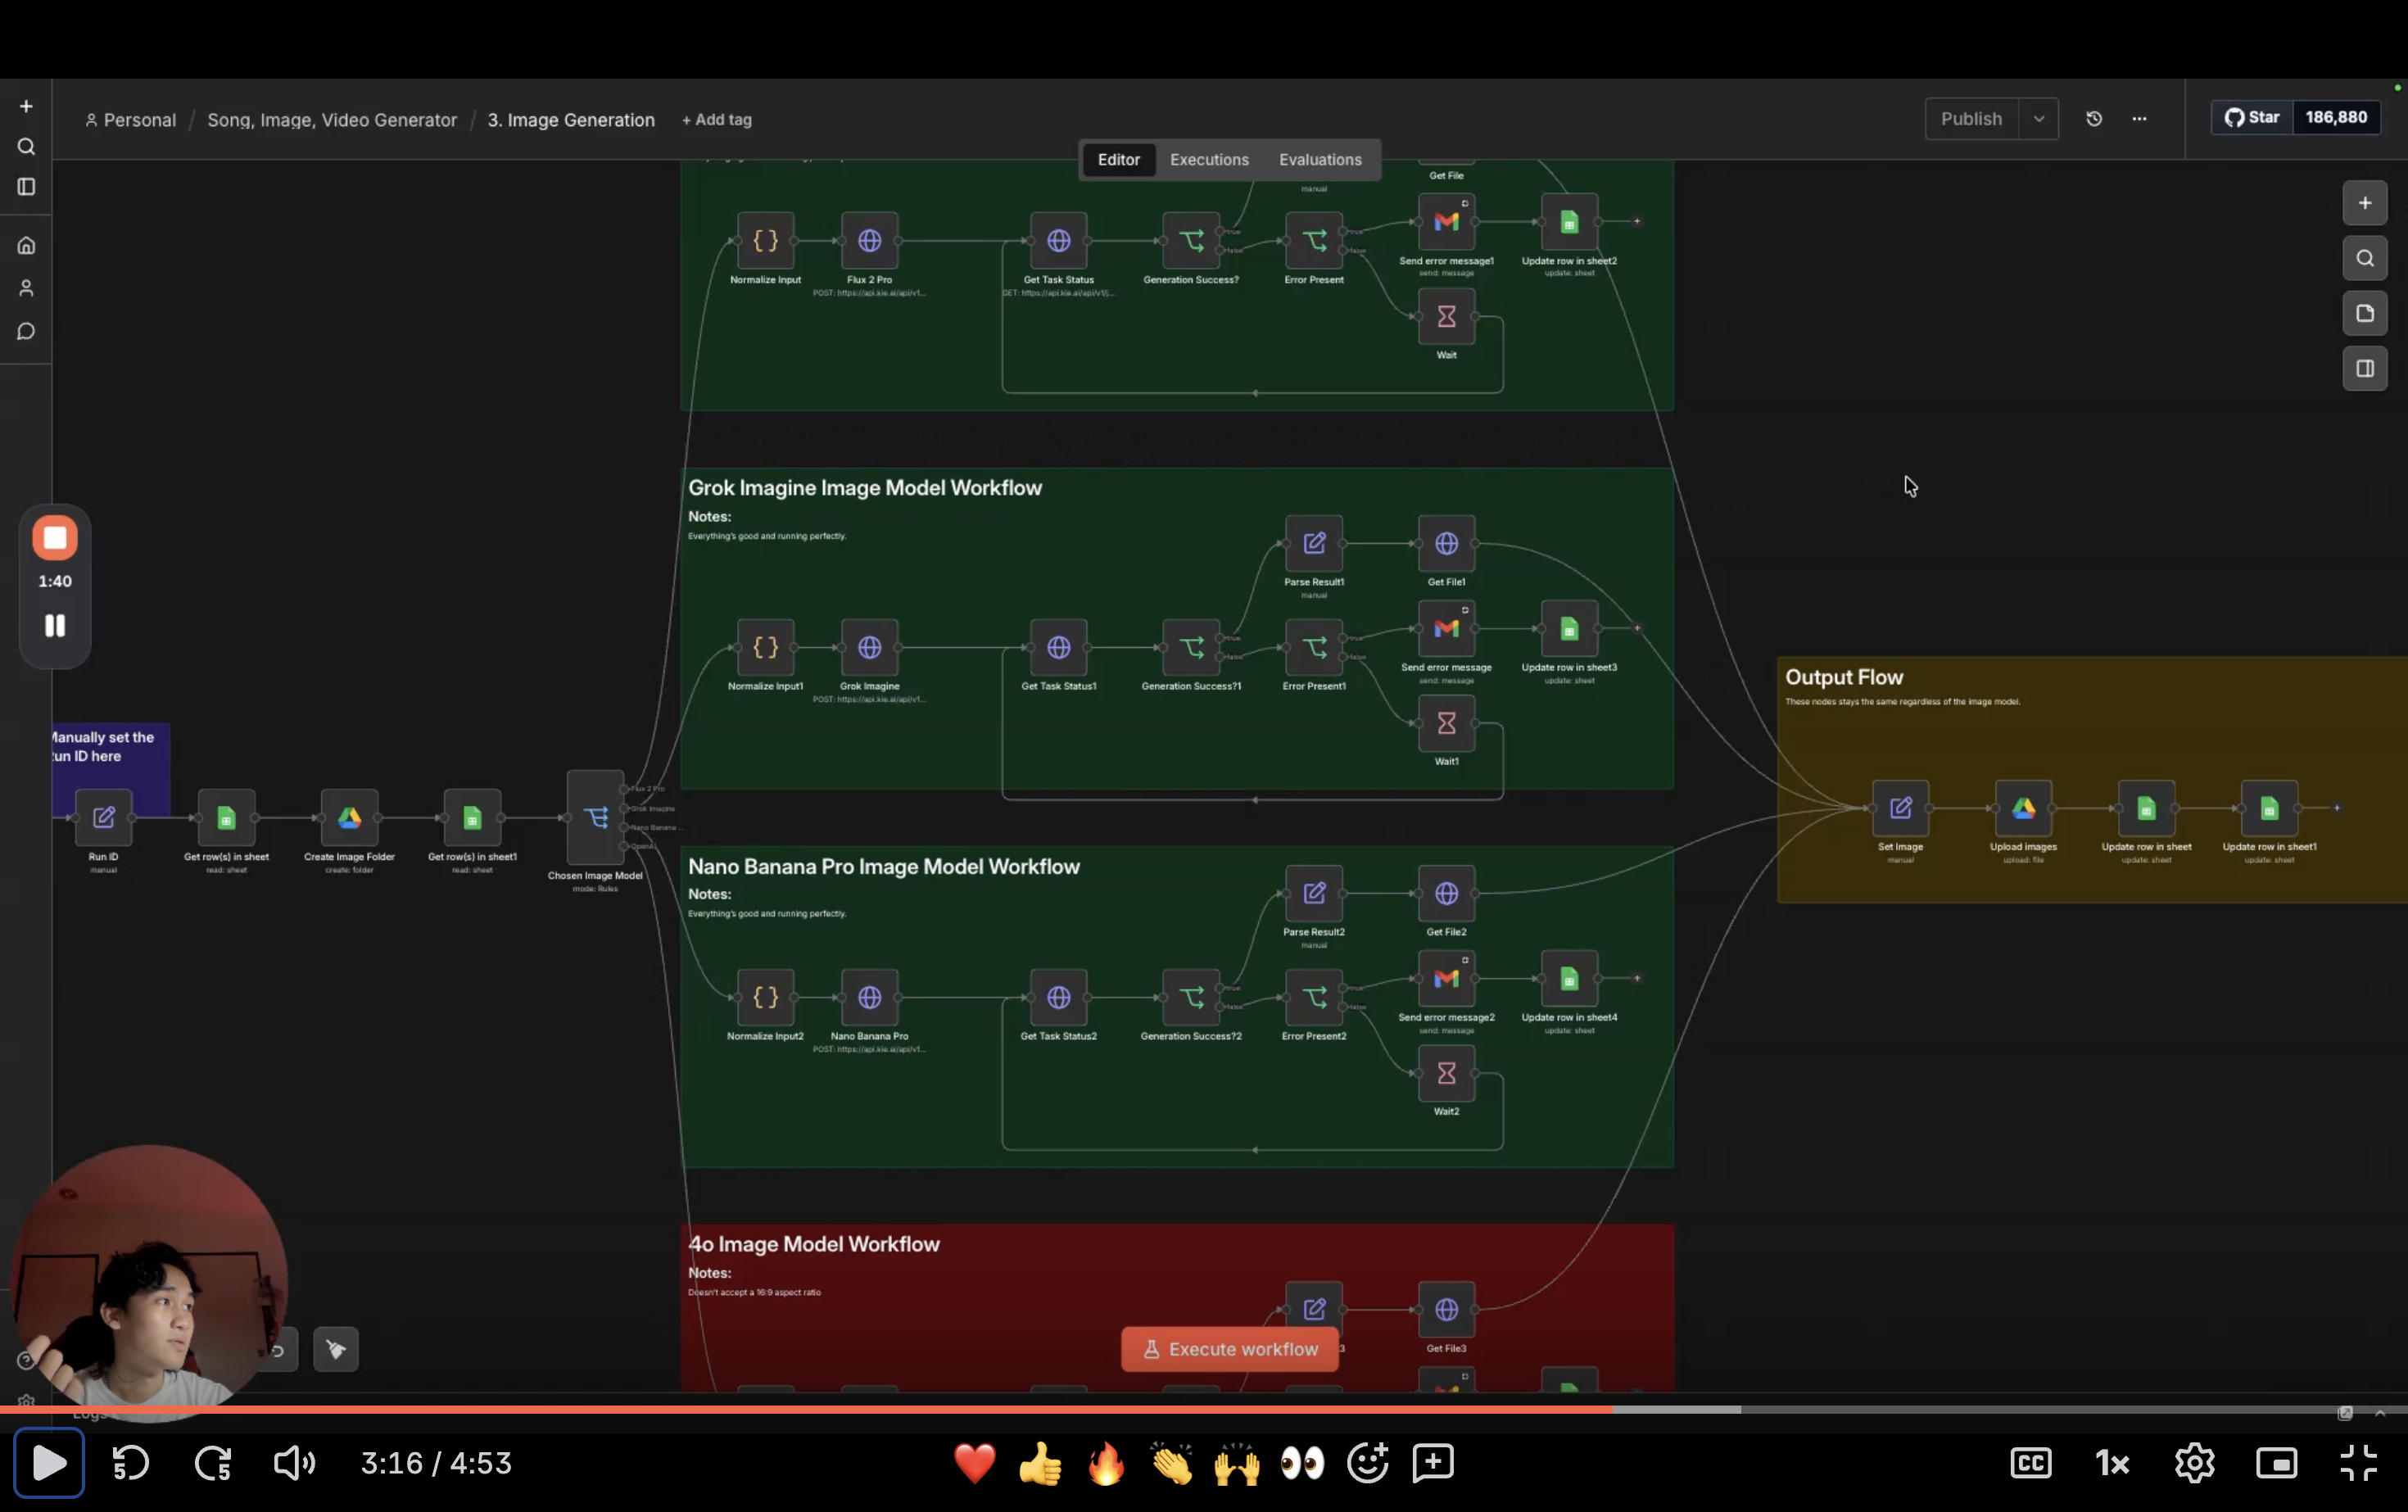Select the Send error message1 Gmail node
Screen dimensions: 2408x1512
coord(1446,222)
